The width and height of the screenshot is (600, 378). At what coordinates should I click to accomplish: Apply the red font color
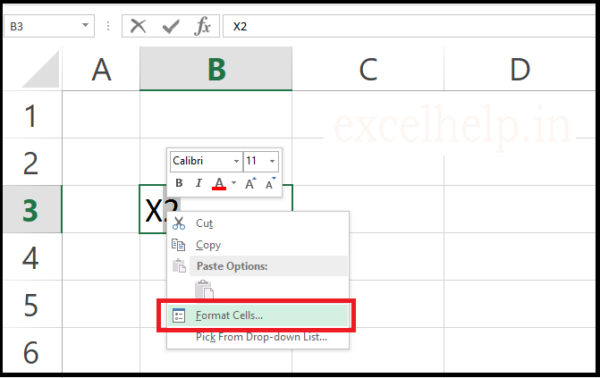219,183
